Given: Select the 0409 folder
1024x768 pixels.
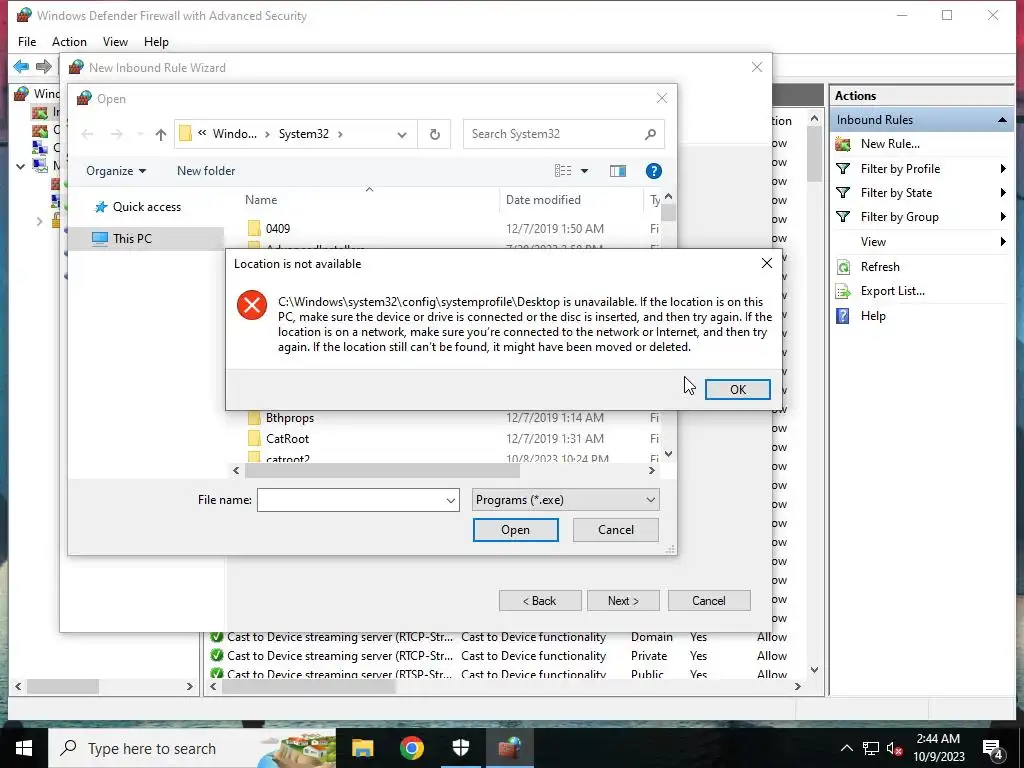Looking at the screenshot, I should click(278, 229).
